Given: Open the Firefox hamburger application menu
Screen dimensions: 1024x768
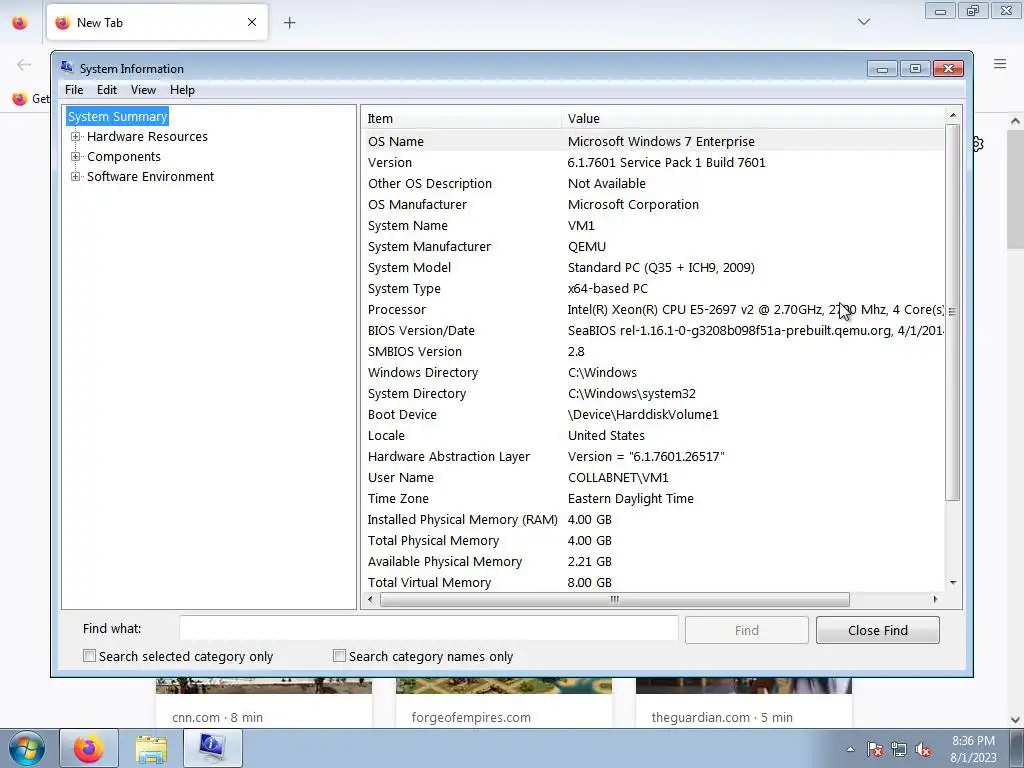Looking at the screenshot, I should [1000, 63].
